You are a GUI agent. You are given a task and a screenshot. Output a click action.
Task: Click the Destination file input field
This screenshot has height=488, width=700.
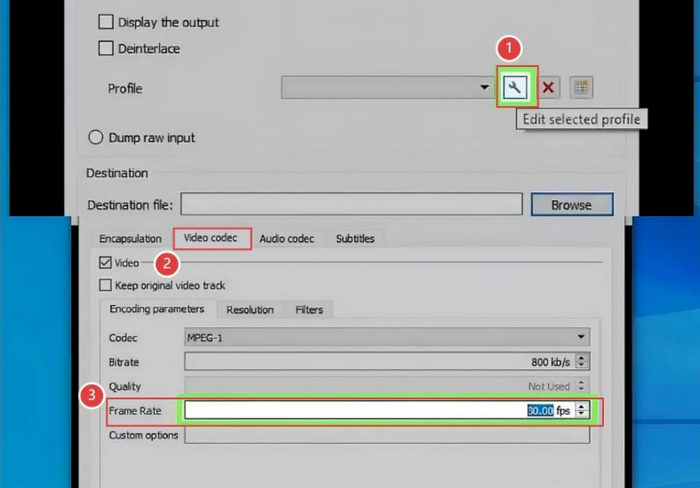(x=351, y=205)
